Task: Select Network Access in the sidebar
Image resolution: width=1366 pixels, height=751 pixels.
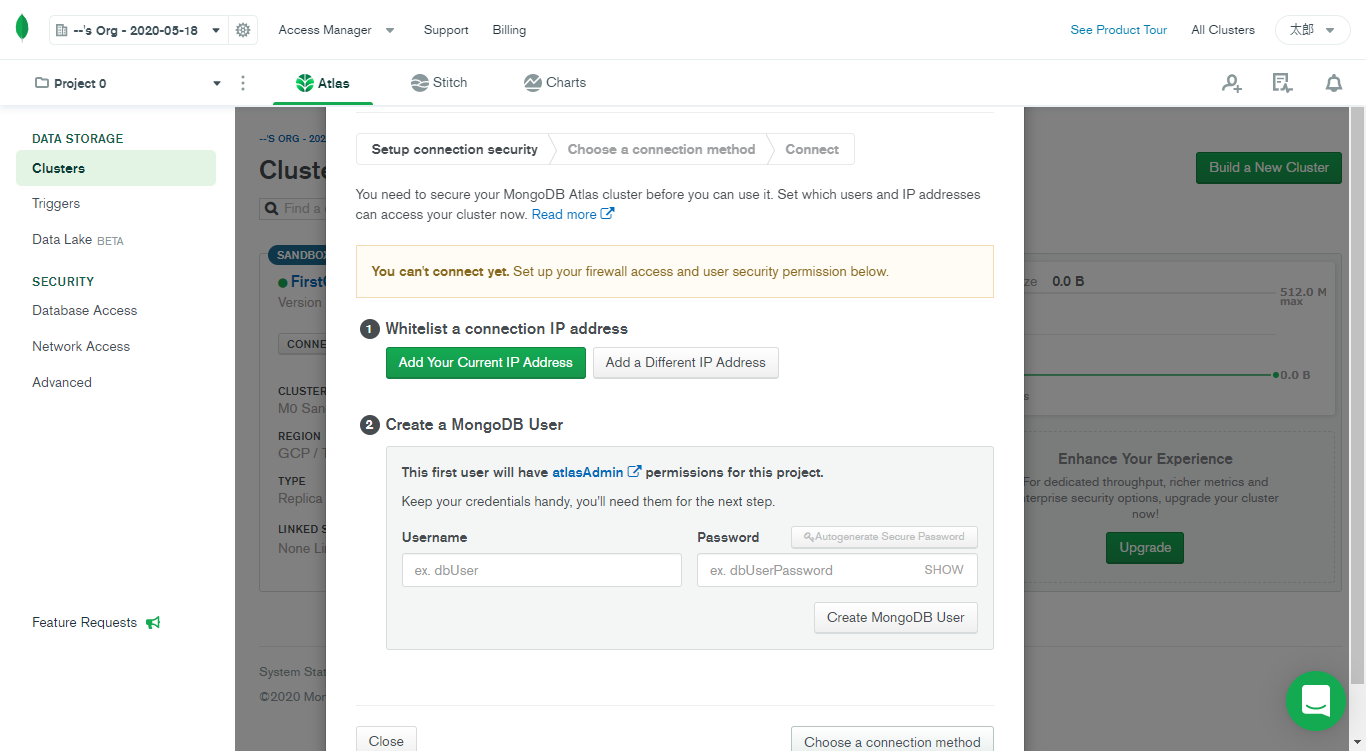Action: pyautogui.click(x=81, y=346)
